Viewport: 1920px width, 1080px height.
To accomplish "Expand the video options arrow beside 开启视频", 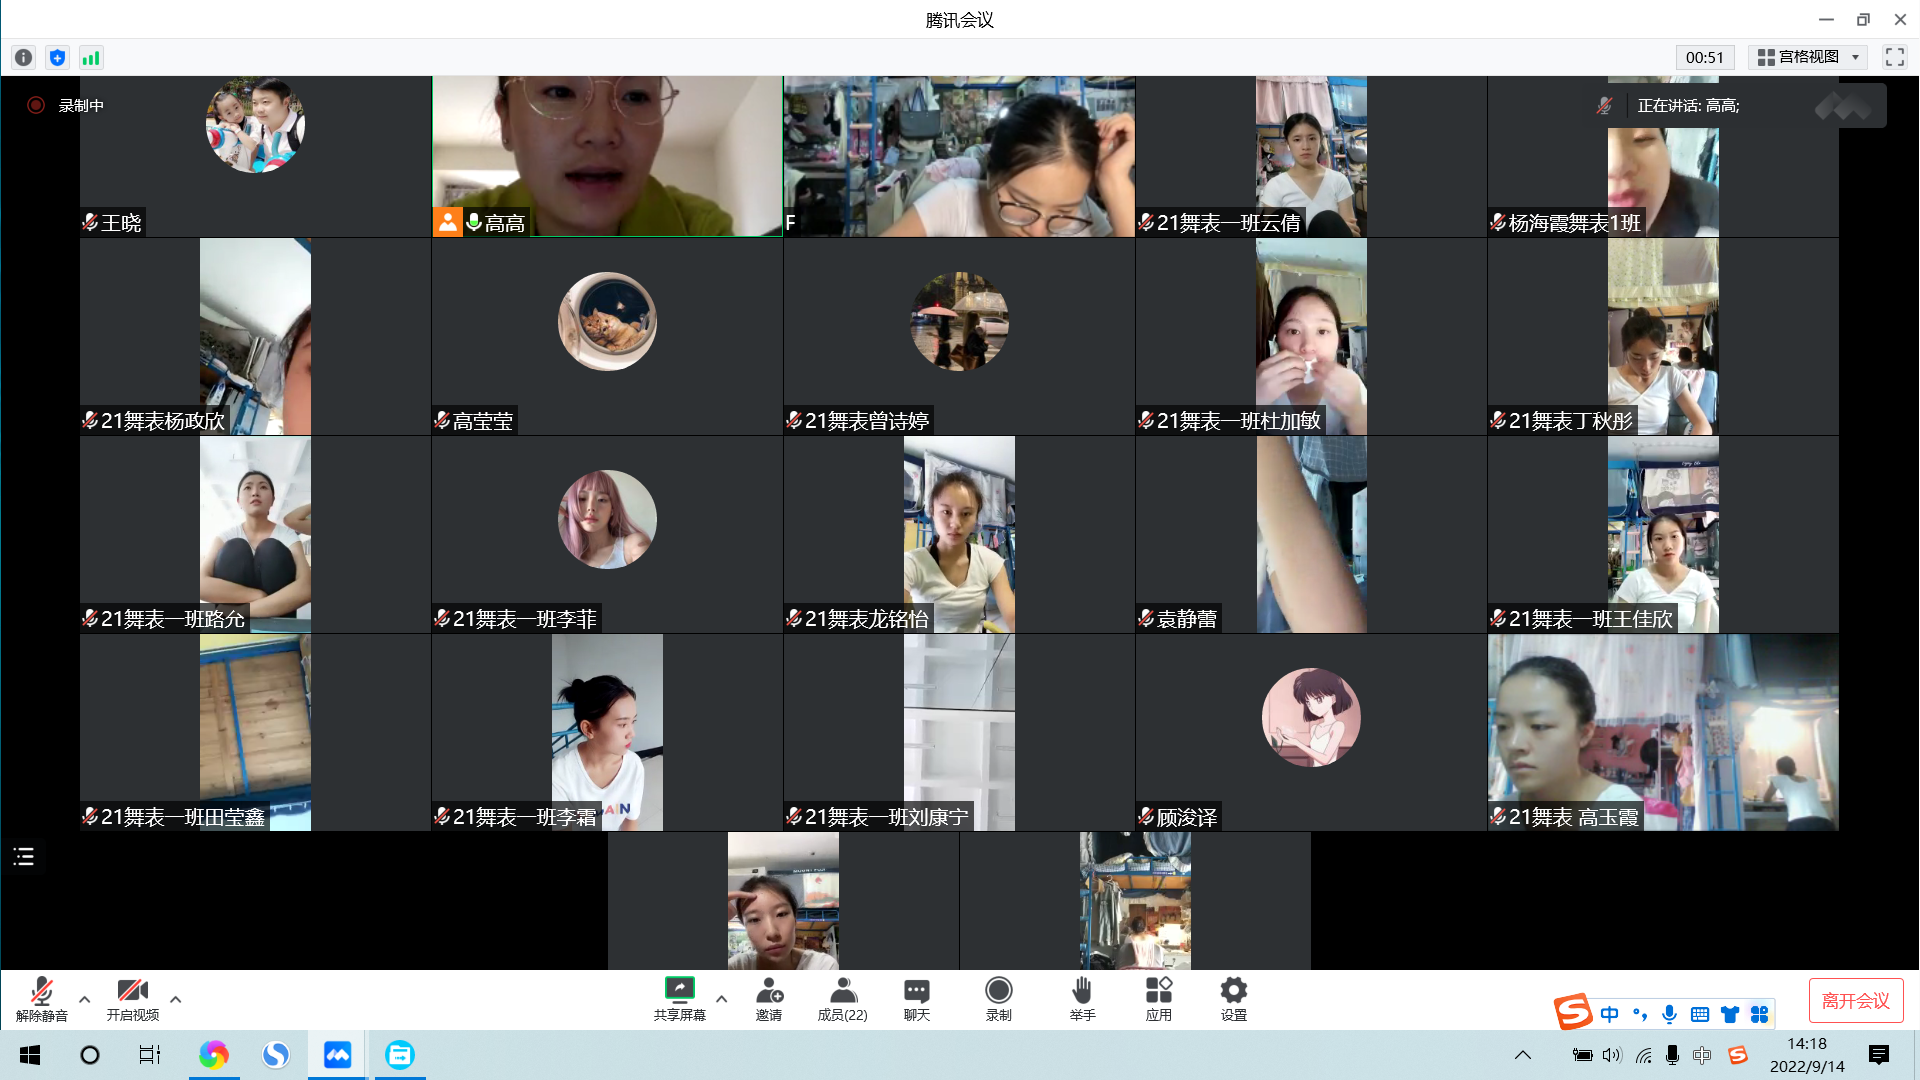I will [176, 999].
